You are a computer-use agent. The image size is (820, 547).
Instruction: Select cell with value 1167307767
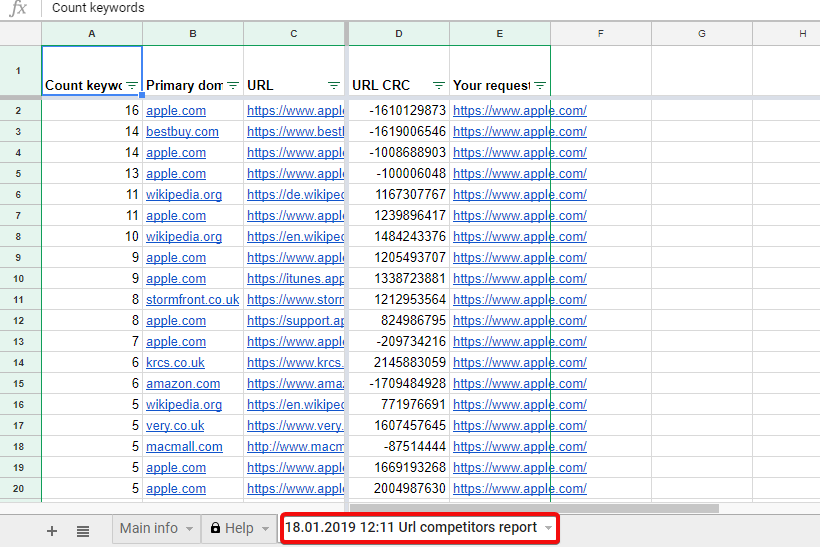click(399, 195)
